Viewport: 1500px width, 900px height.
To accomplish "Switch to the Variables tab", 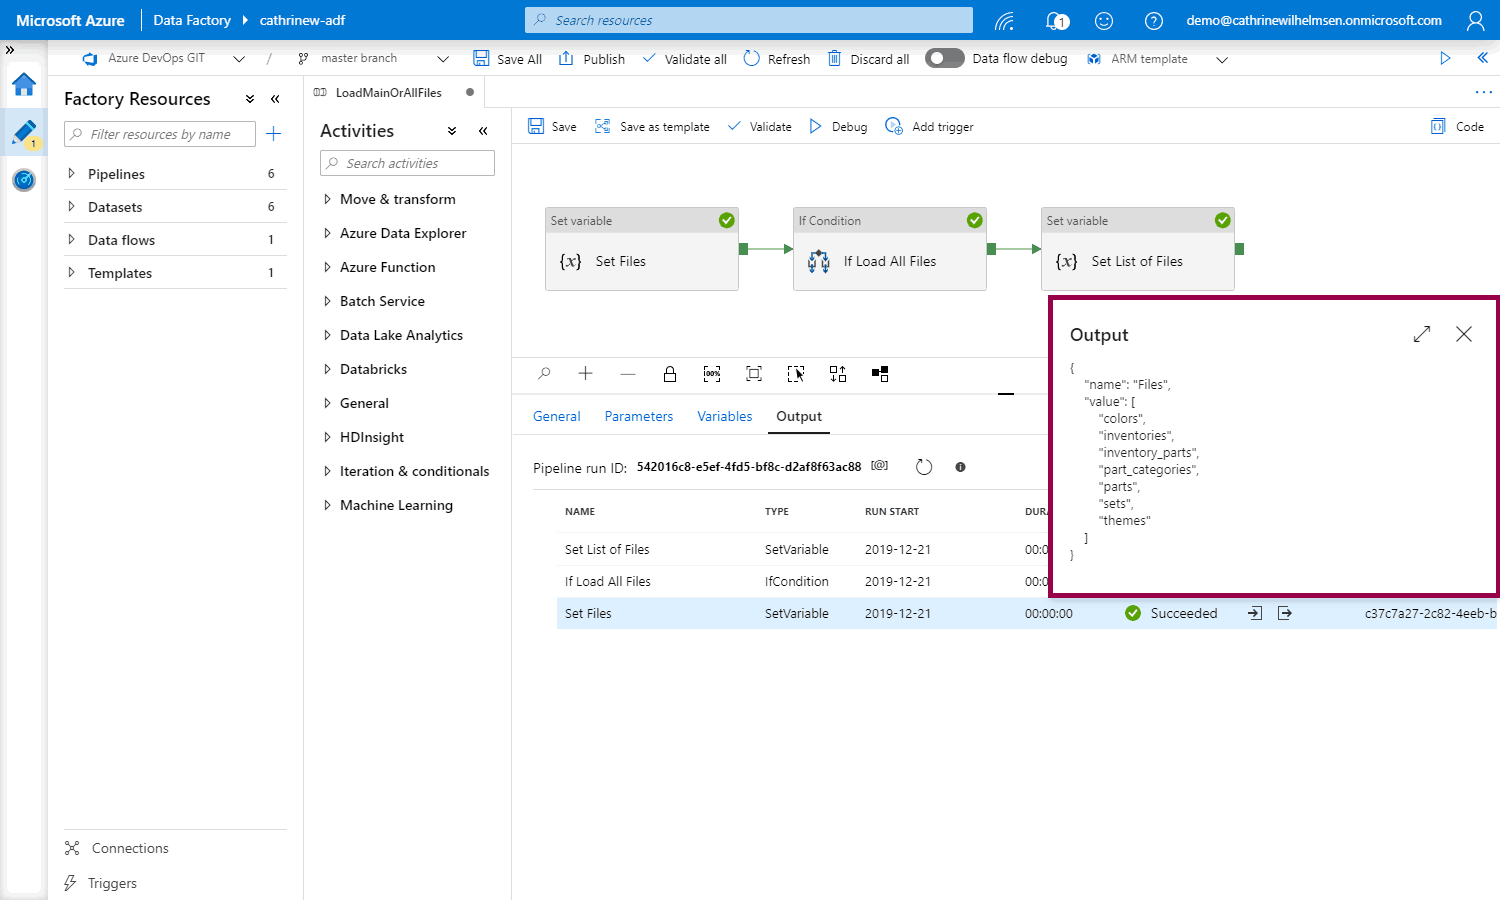I will coord(724,416).
